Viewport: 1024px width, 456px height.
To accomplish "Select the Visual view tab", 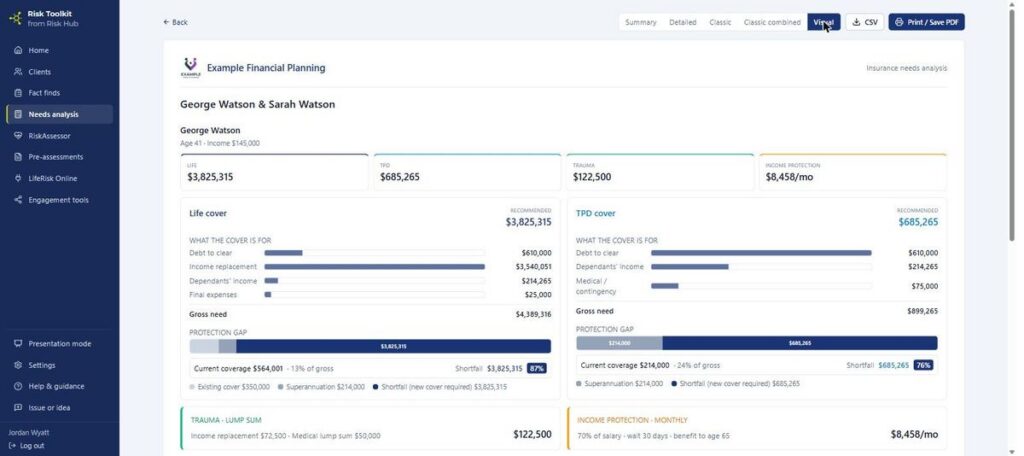I will (824, 22).
